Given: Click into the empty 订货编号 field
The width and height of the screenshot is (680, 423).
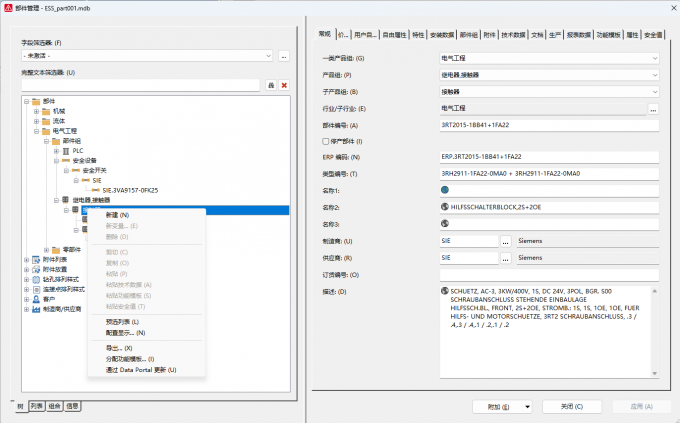Looking at the screenshot, I should (549, 275).
